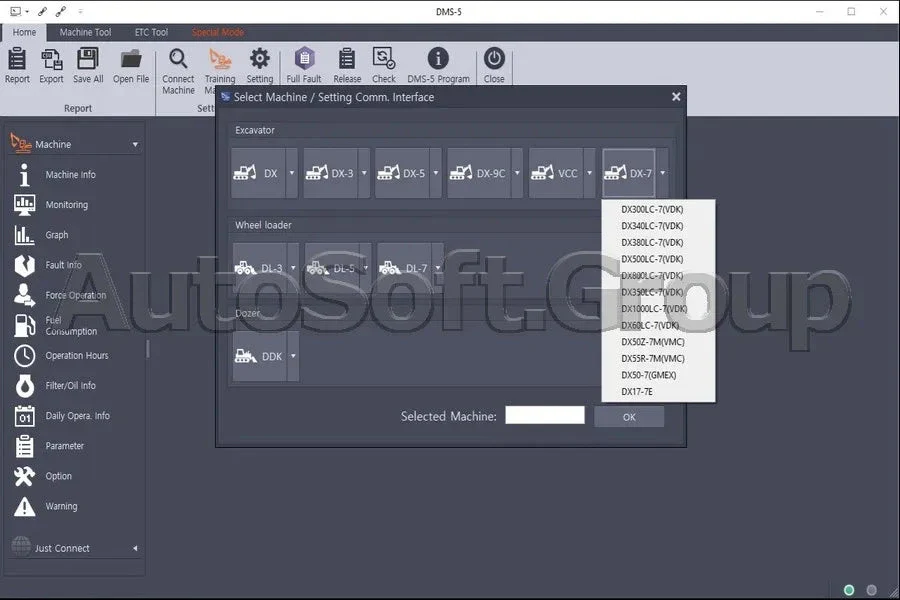Select the DL-7 wheel loader button
900x600 pixels.
click(x=404, y=268)
